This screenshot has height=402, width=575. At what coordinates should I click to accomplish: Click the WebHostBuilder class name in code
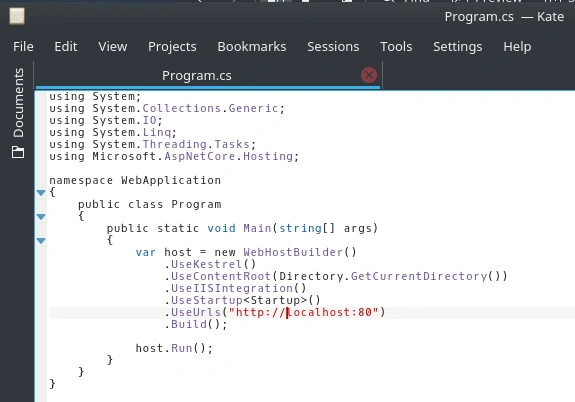[x=293, y=252]
